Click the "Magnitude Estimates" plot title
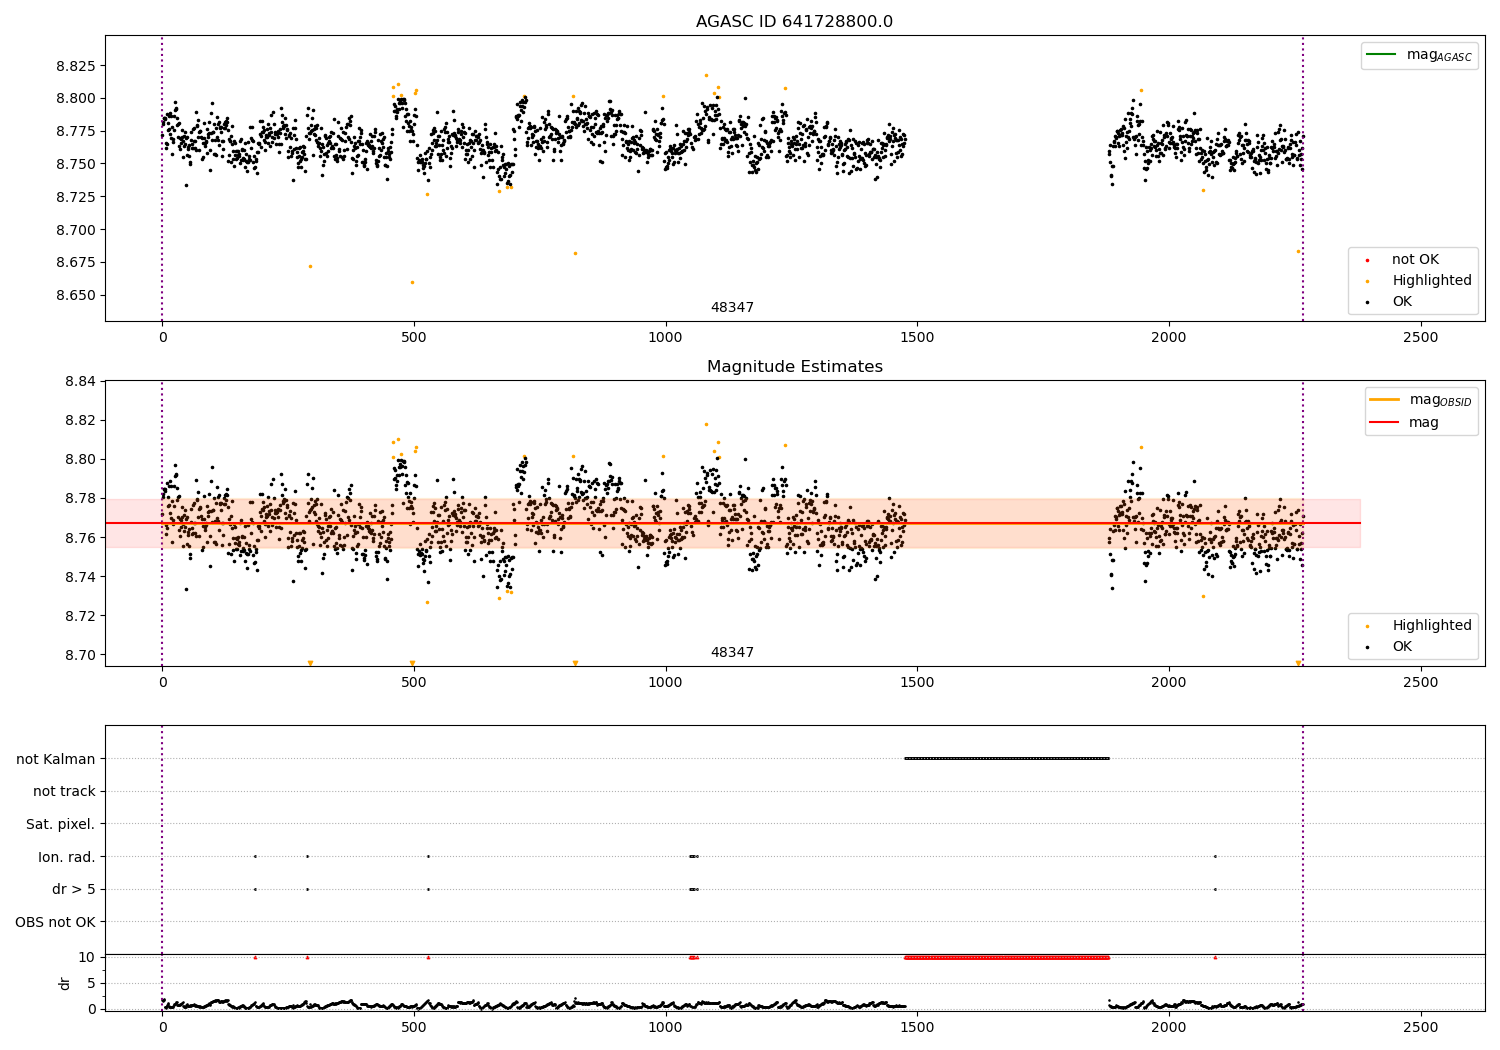Screen dimensions: 1500x1050 click(x=794, y=367)
